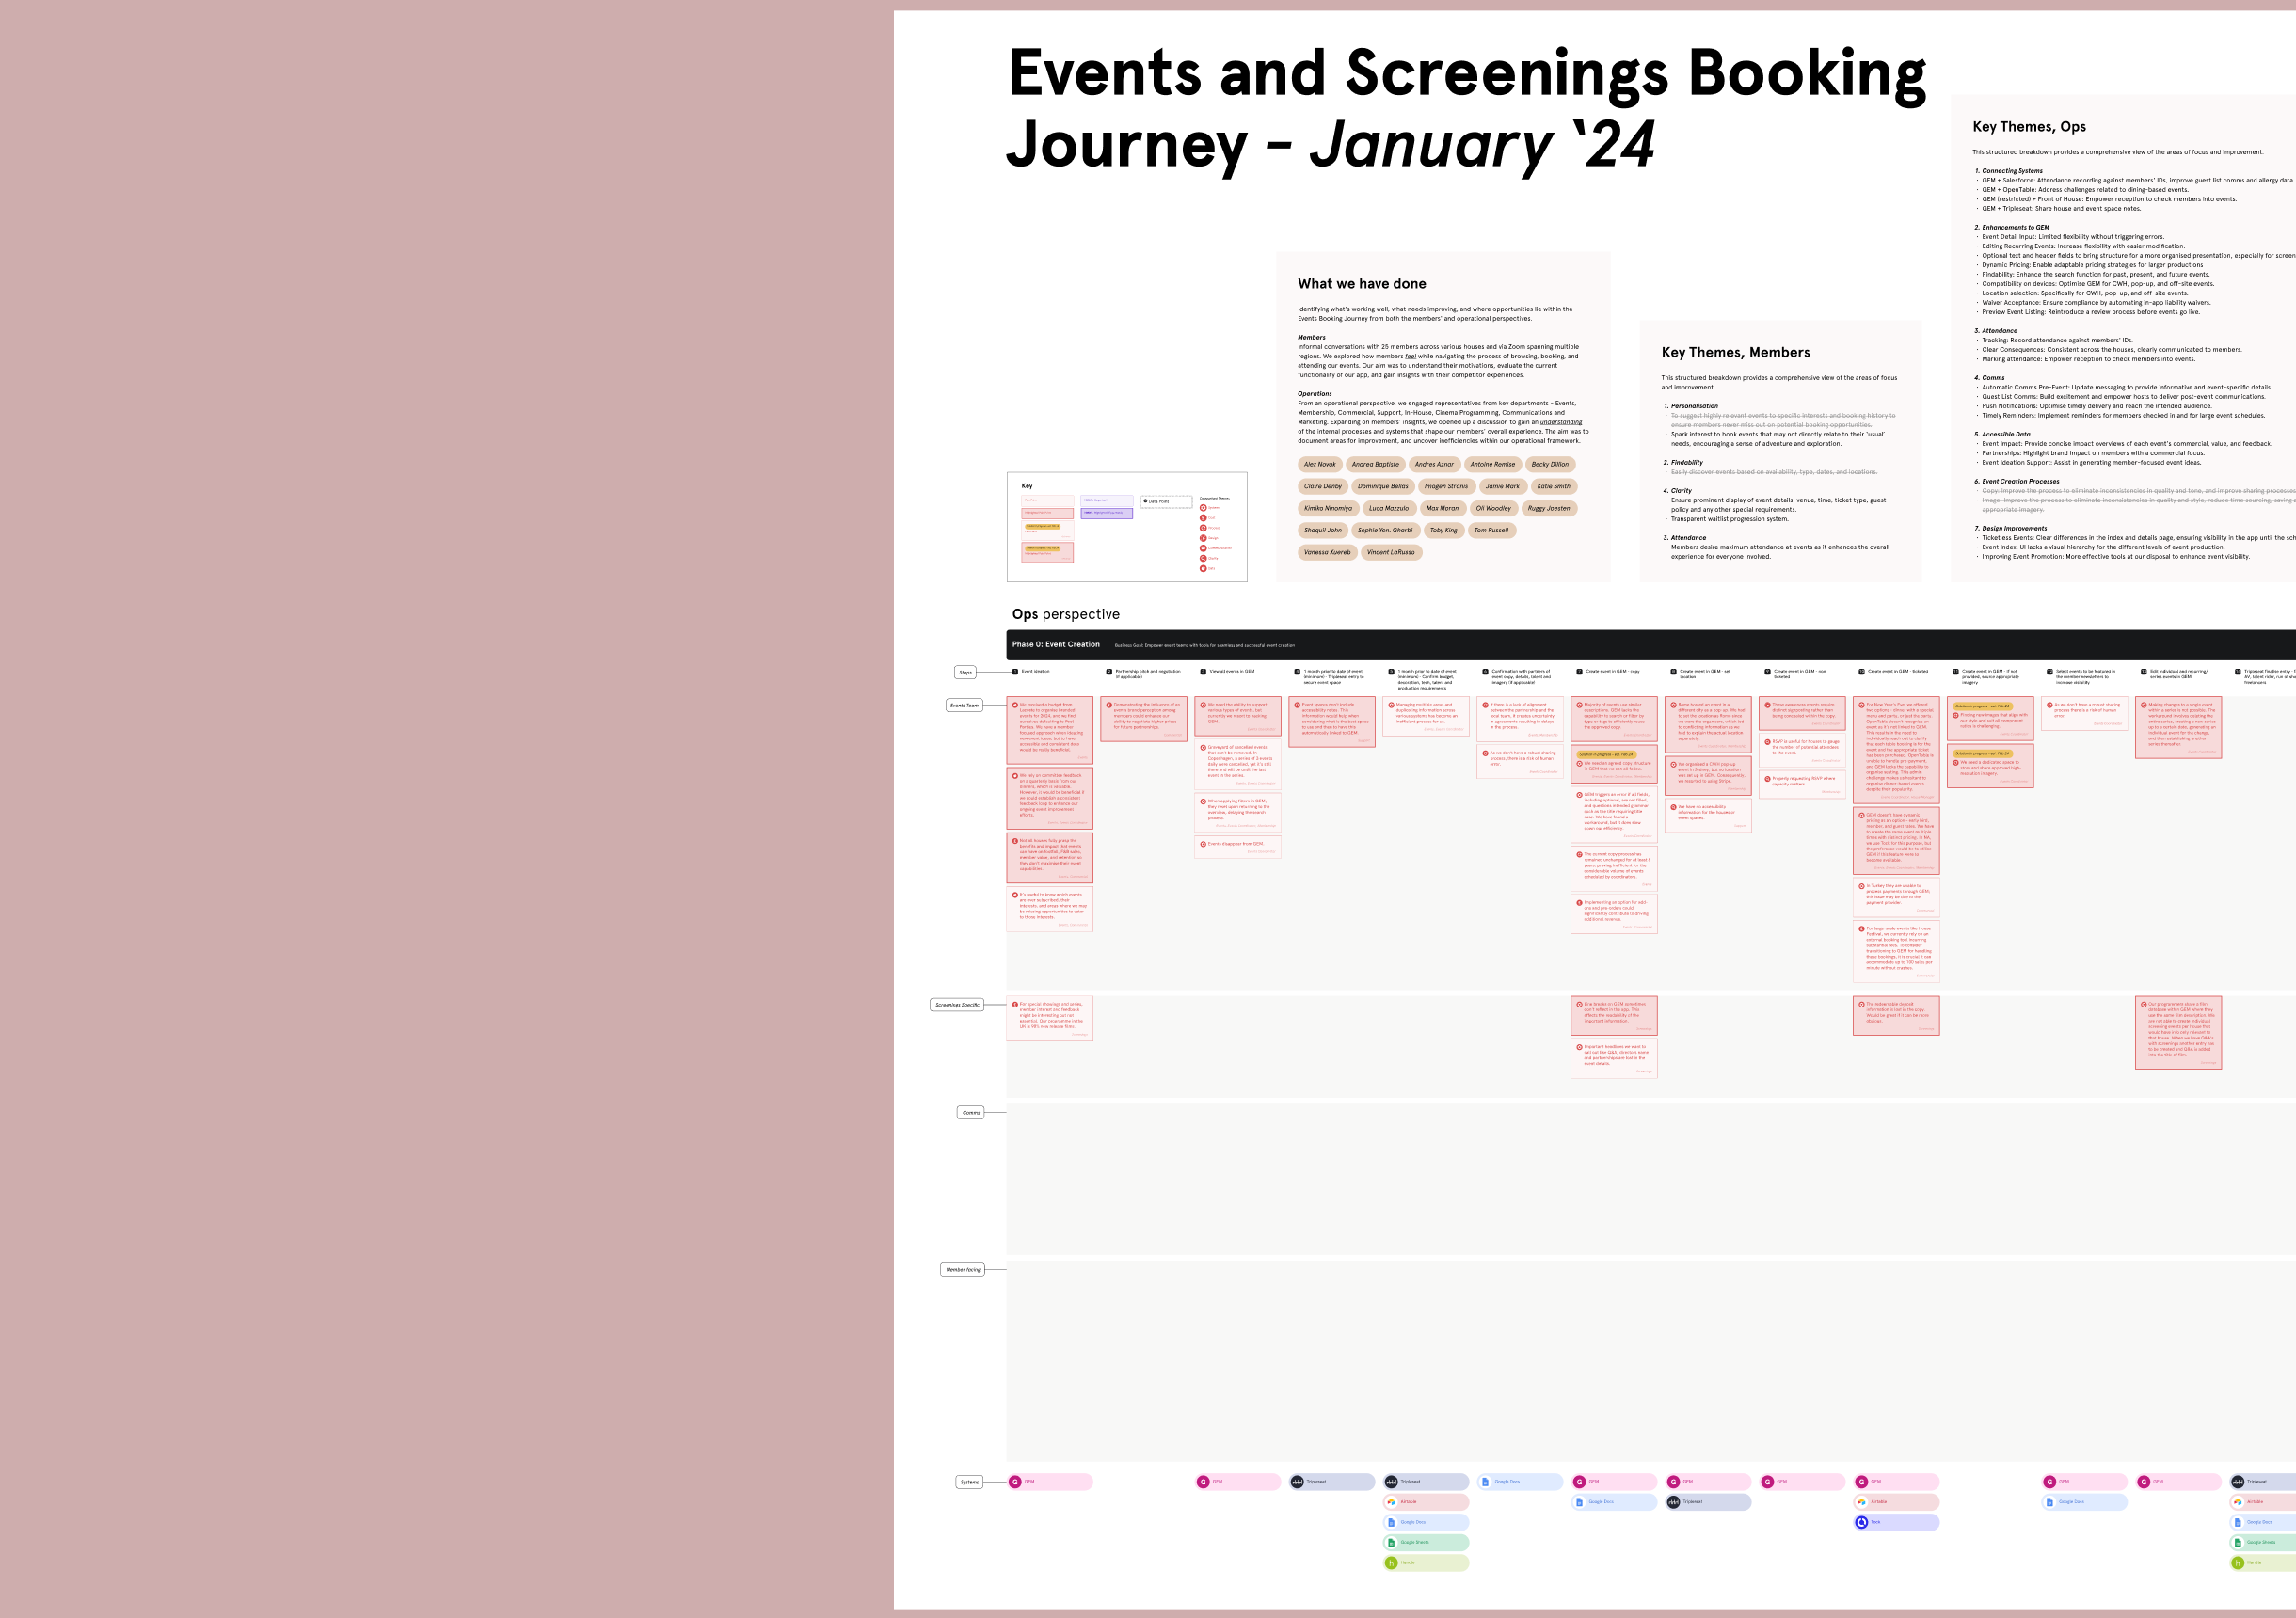
Task: Click the Systems row label at bottom
Action: (x=969, y=1482)
